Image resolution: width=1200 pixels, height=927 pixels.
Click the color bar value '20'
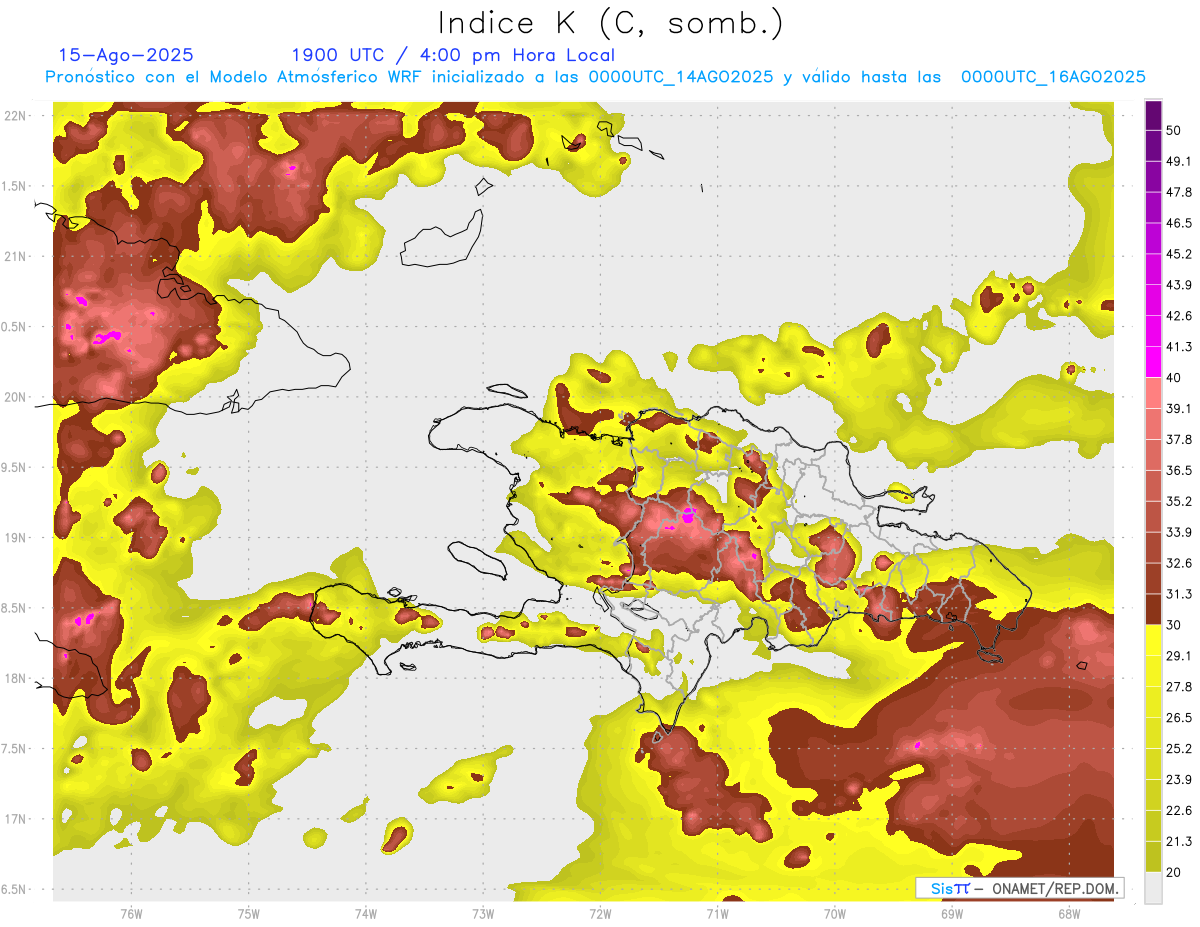(x=1173, y=872)
